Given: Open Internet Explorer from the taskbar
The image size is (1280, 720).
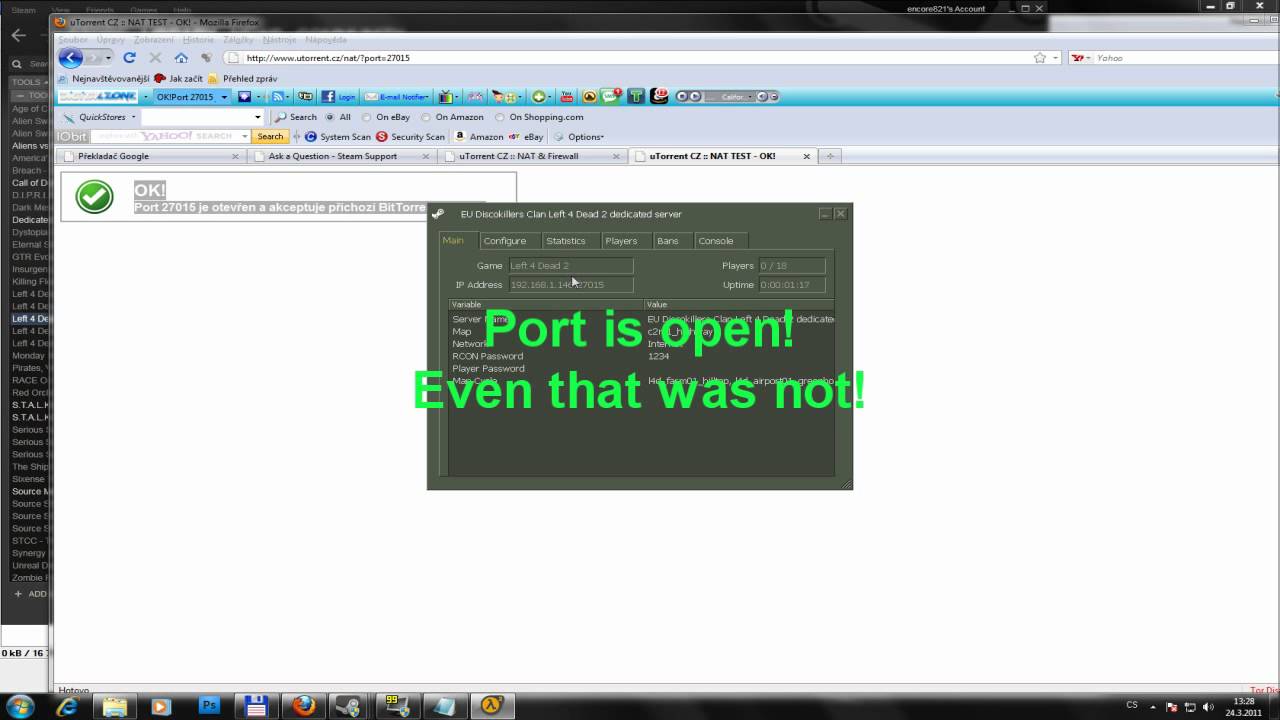Looking at the screenshot, I should pyautogui.click(x=68, y=706).
